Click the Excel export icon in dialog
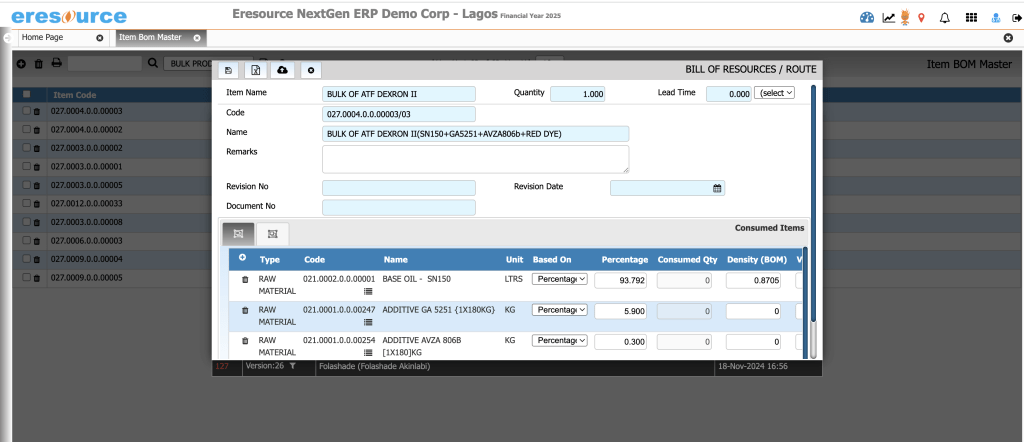 [x=255, y=70]
